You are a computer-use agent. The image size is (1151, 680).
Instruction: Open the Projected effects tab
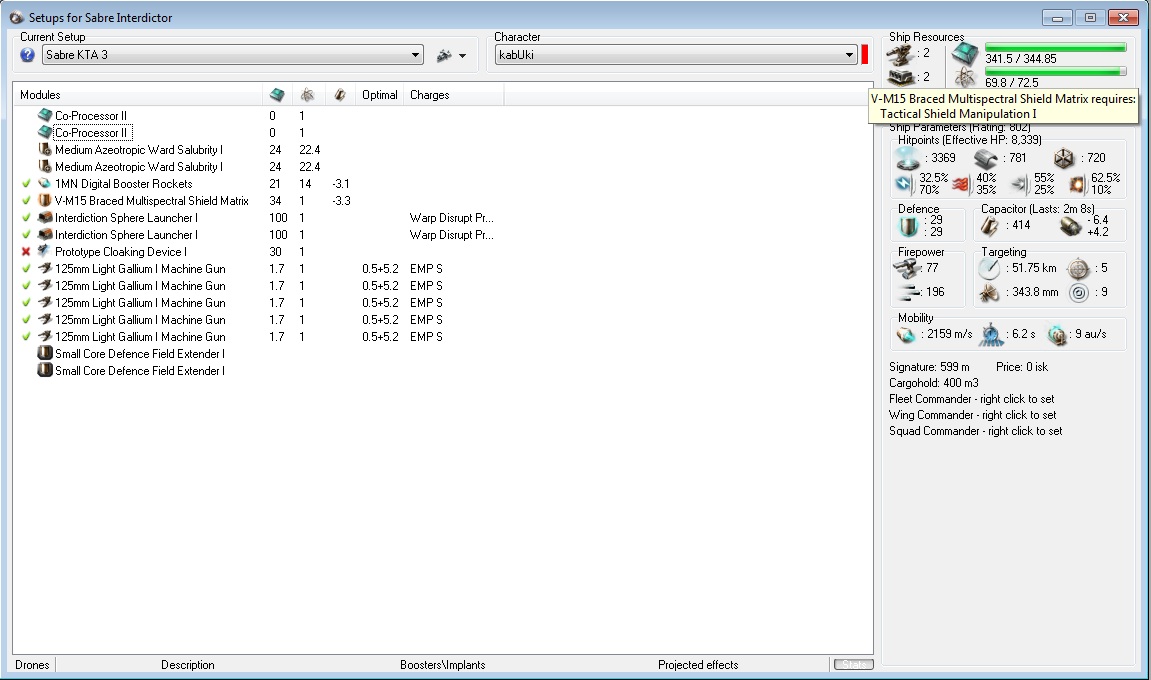698,665
